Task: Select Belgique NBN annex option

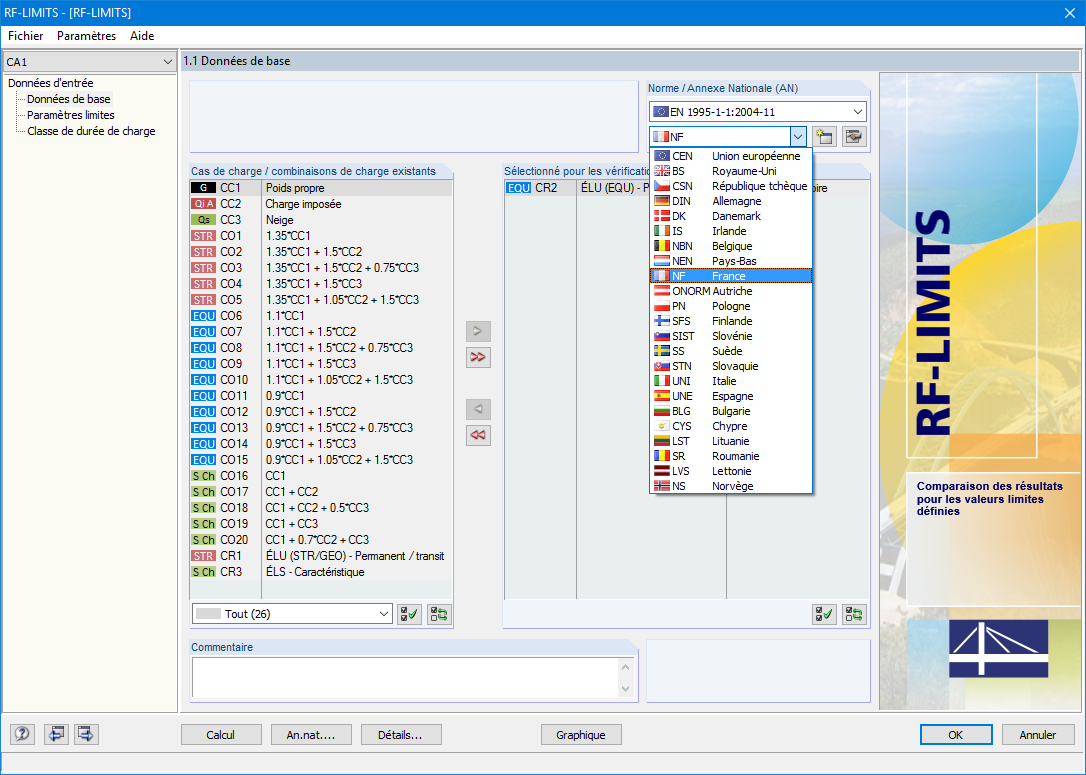Action: [731, 246]
